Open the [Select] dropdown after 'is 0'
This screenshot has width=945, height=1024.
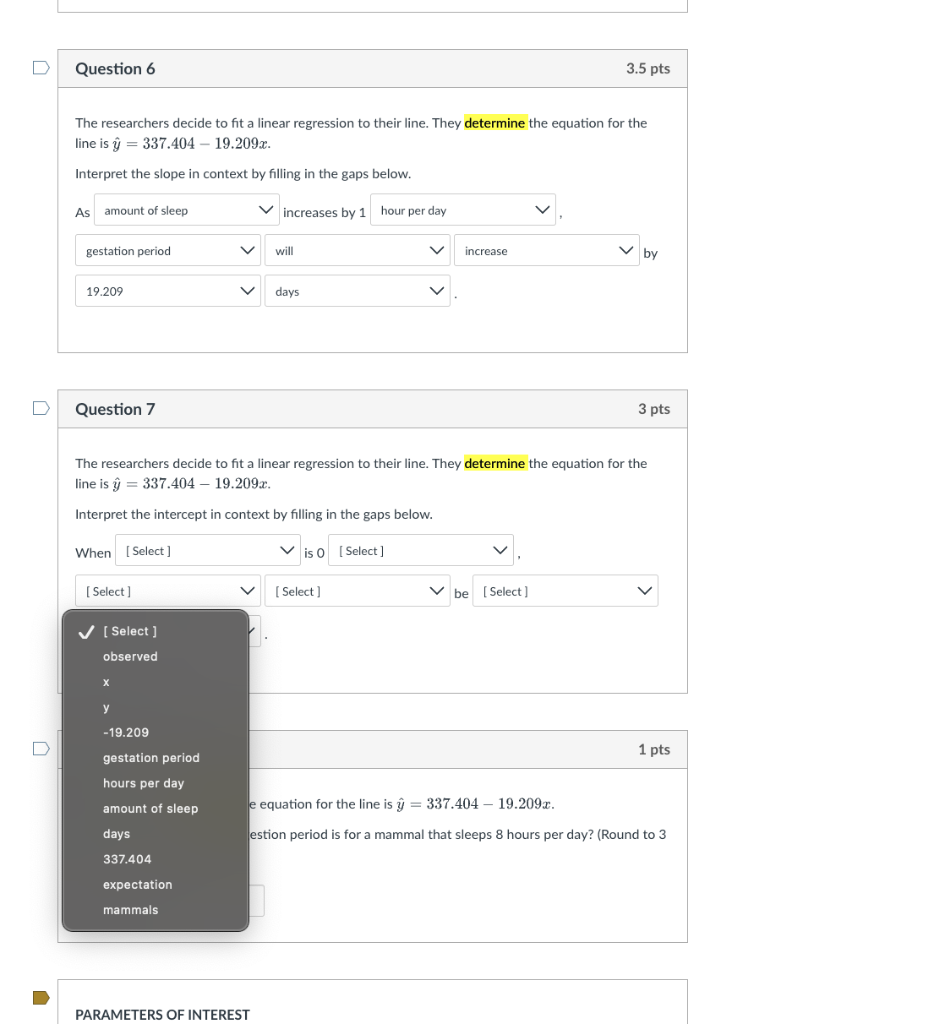[421, 551]
